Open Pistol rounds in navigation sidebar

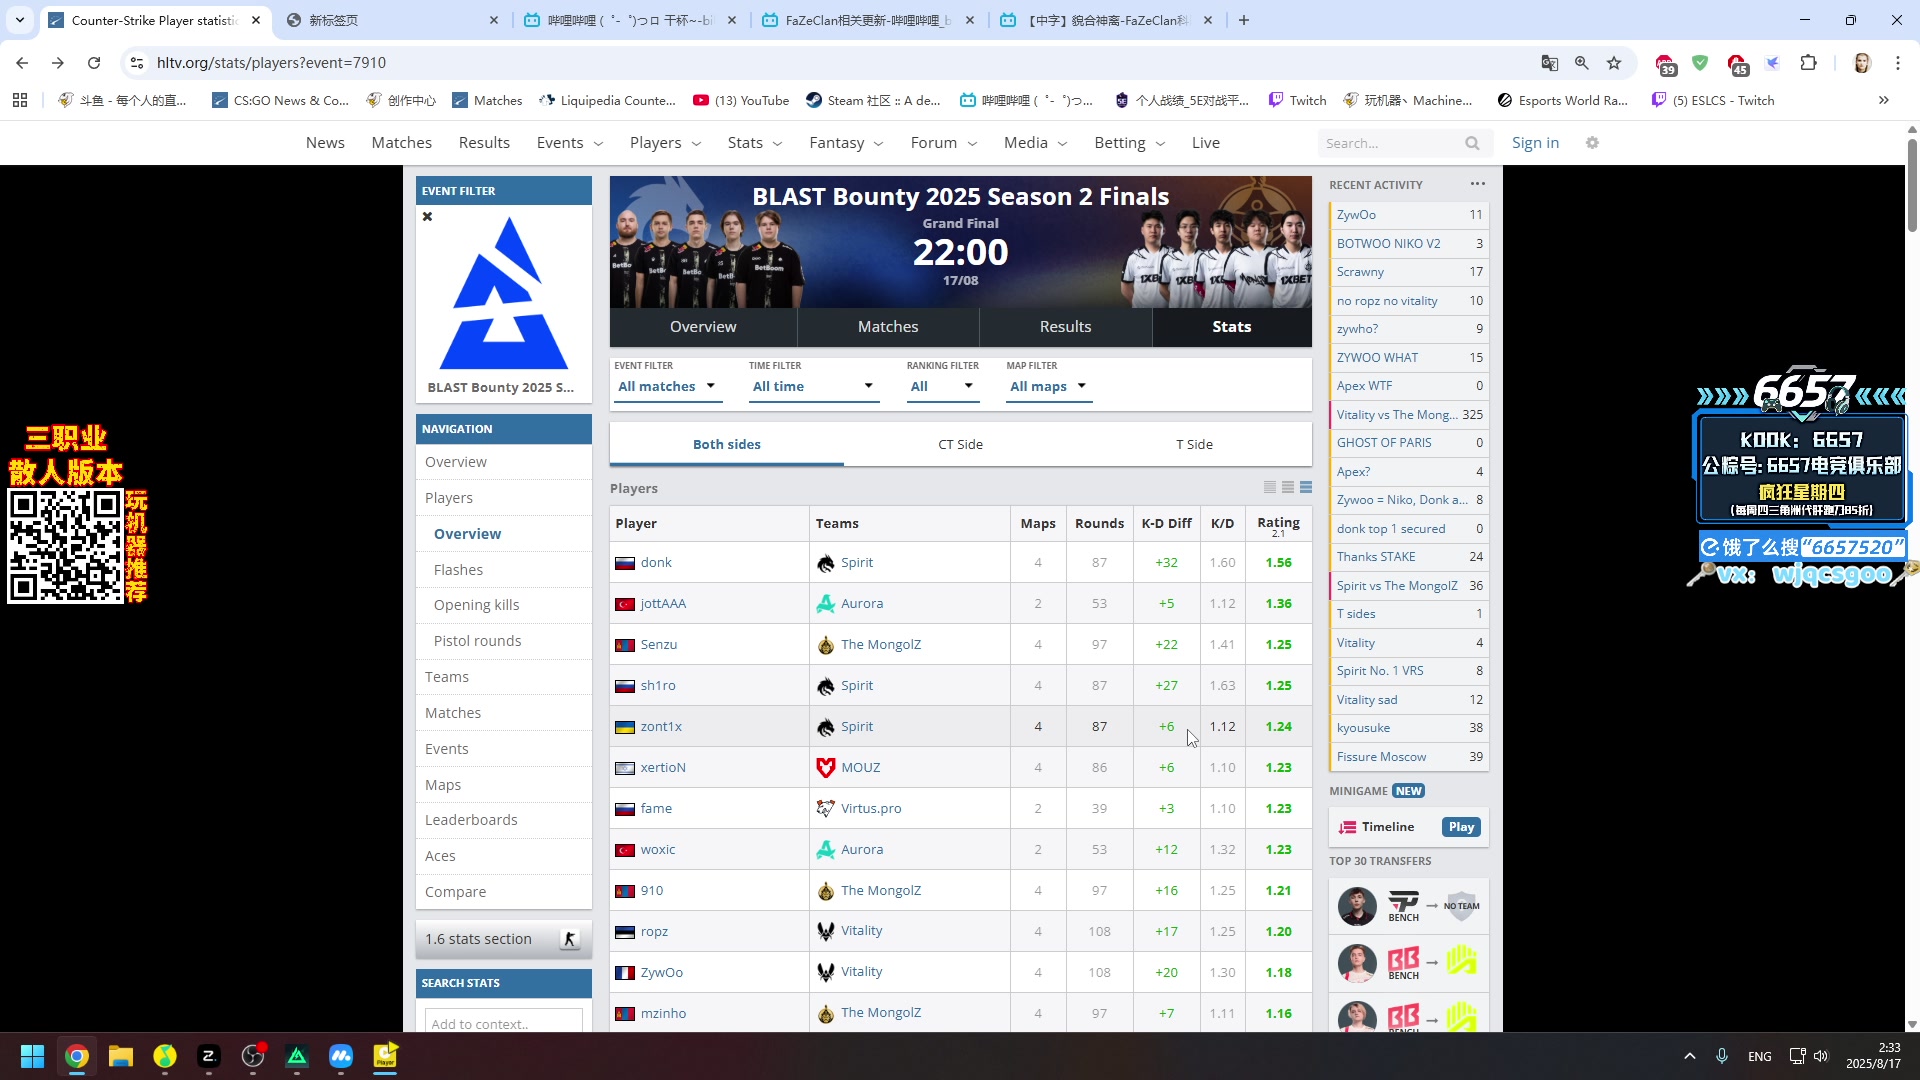click(x=477, y=641)
